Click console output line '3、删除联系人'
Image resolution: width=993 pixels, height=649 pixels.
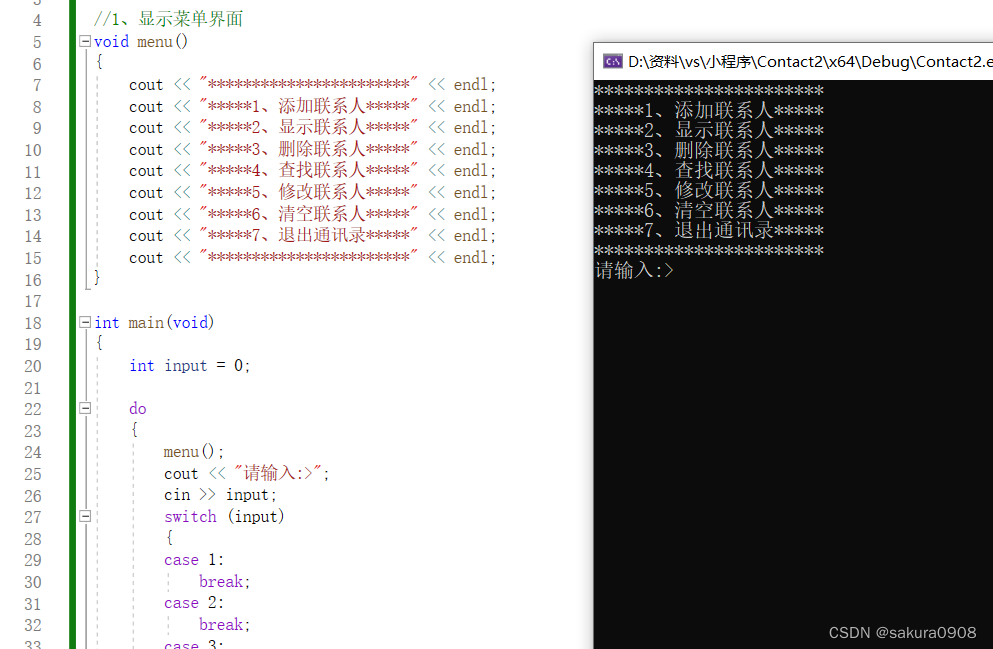pos(709,151)
